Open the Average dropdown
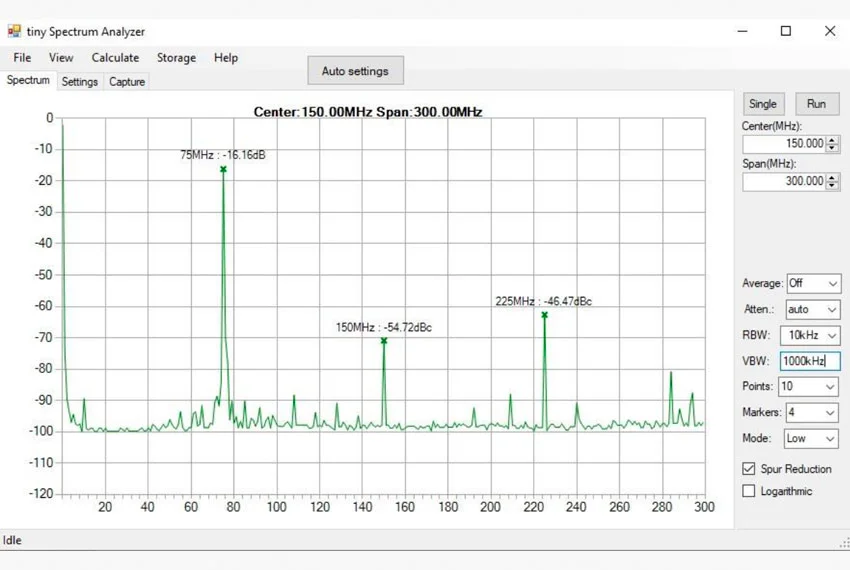 pos(811,284)
